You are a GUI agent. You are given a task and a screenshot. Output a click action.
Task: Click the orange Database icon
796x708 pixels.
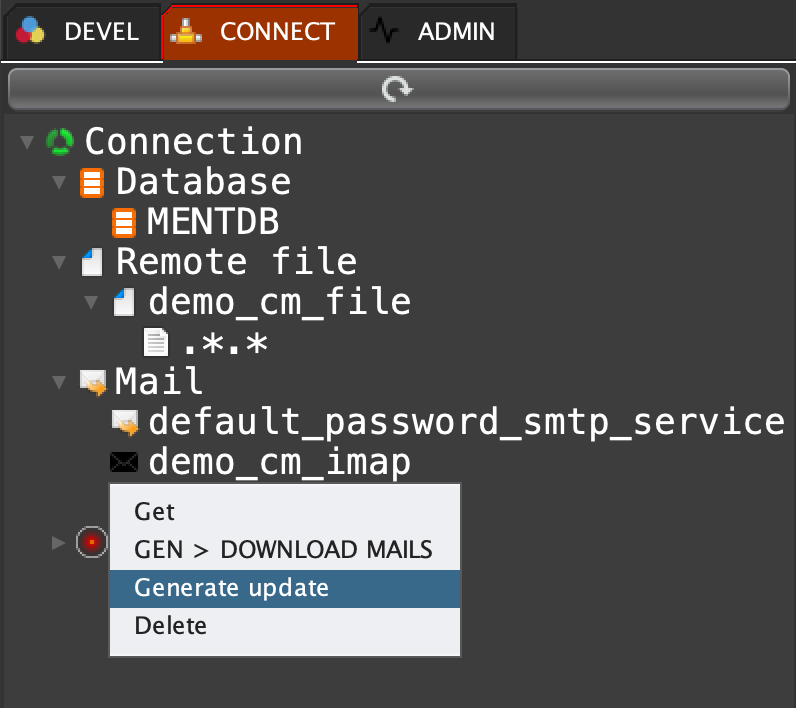(x=92, y=182)
